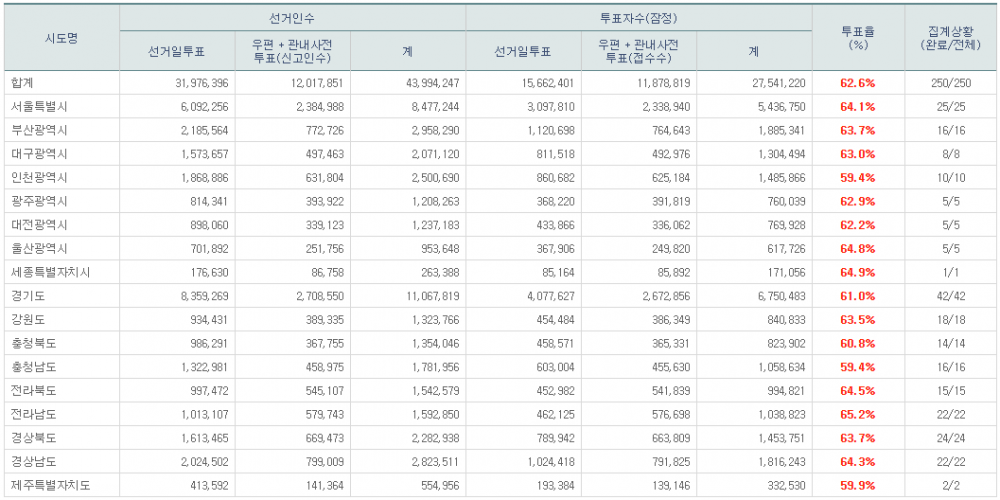Click 대구광역시 turnout value 63.0%
Screen dimensions: 1000x500
point(857,154)
